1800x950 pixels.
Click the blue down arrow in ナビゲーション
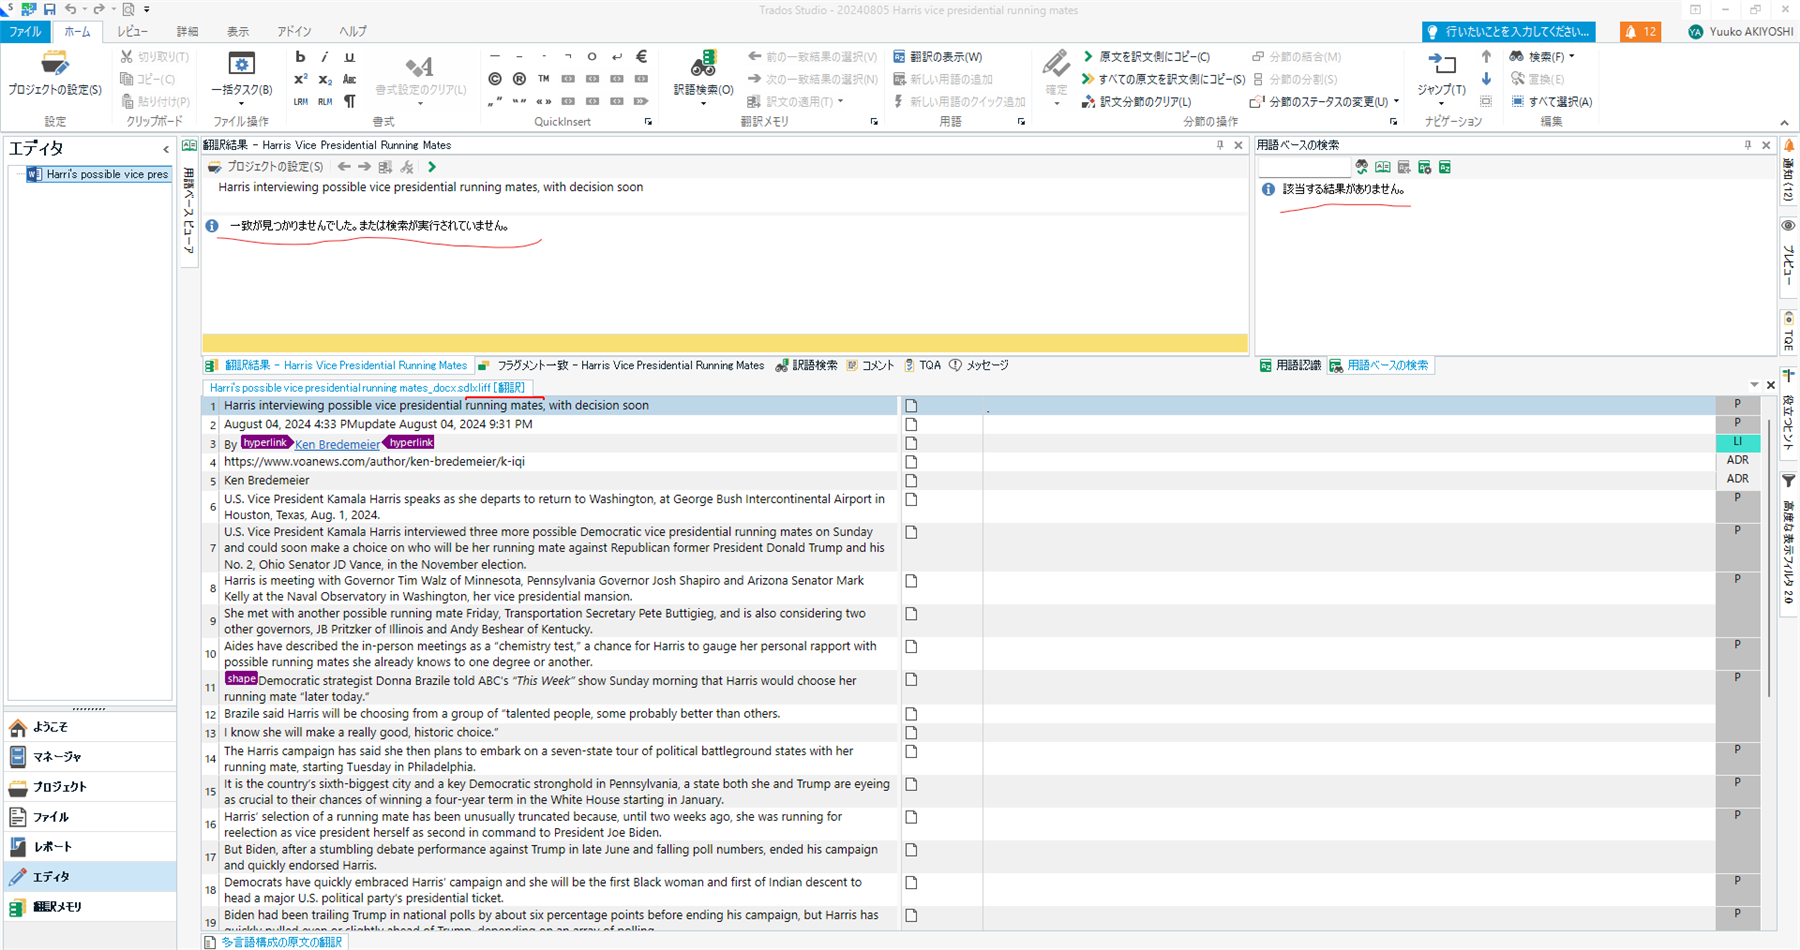click(1486, 79)
